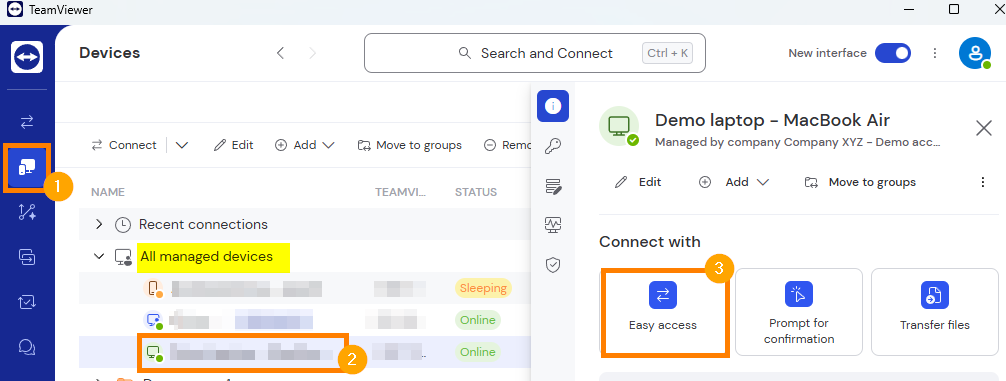Open the shield protection tab icon
The height and width of the screenshot is (381, 1006).
553,265
